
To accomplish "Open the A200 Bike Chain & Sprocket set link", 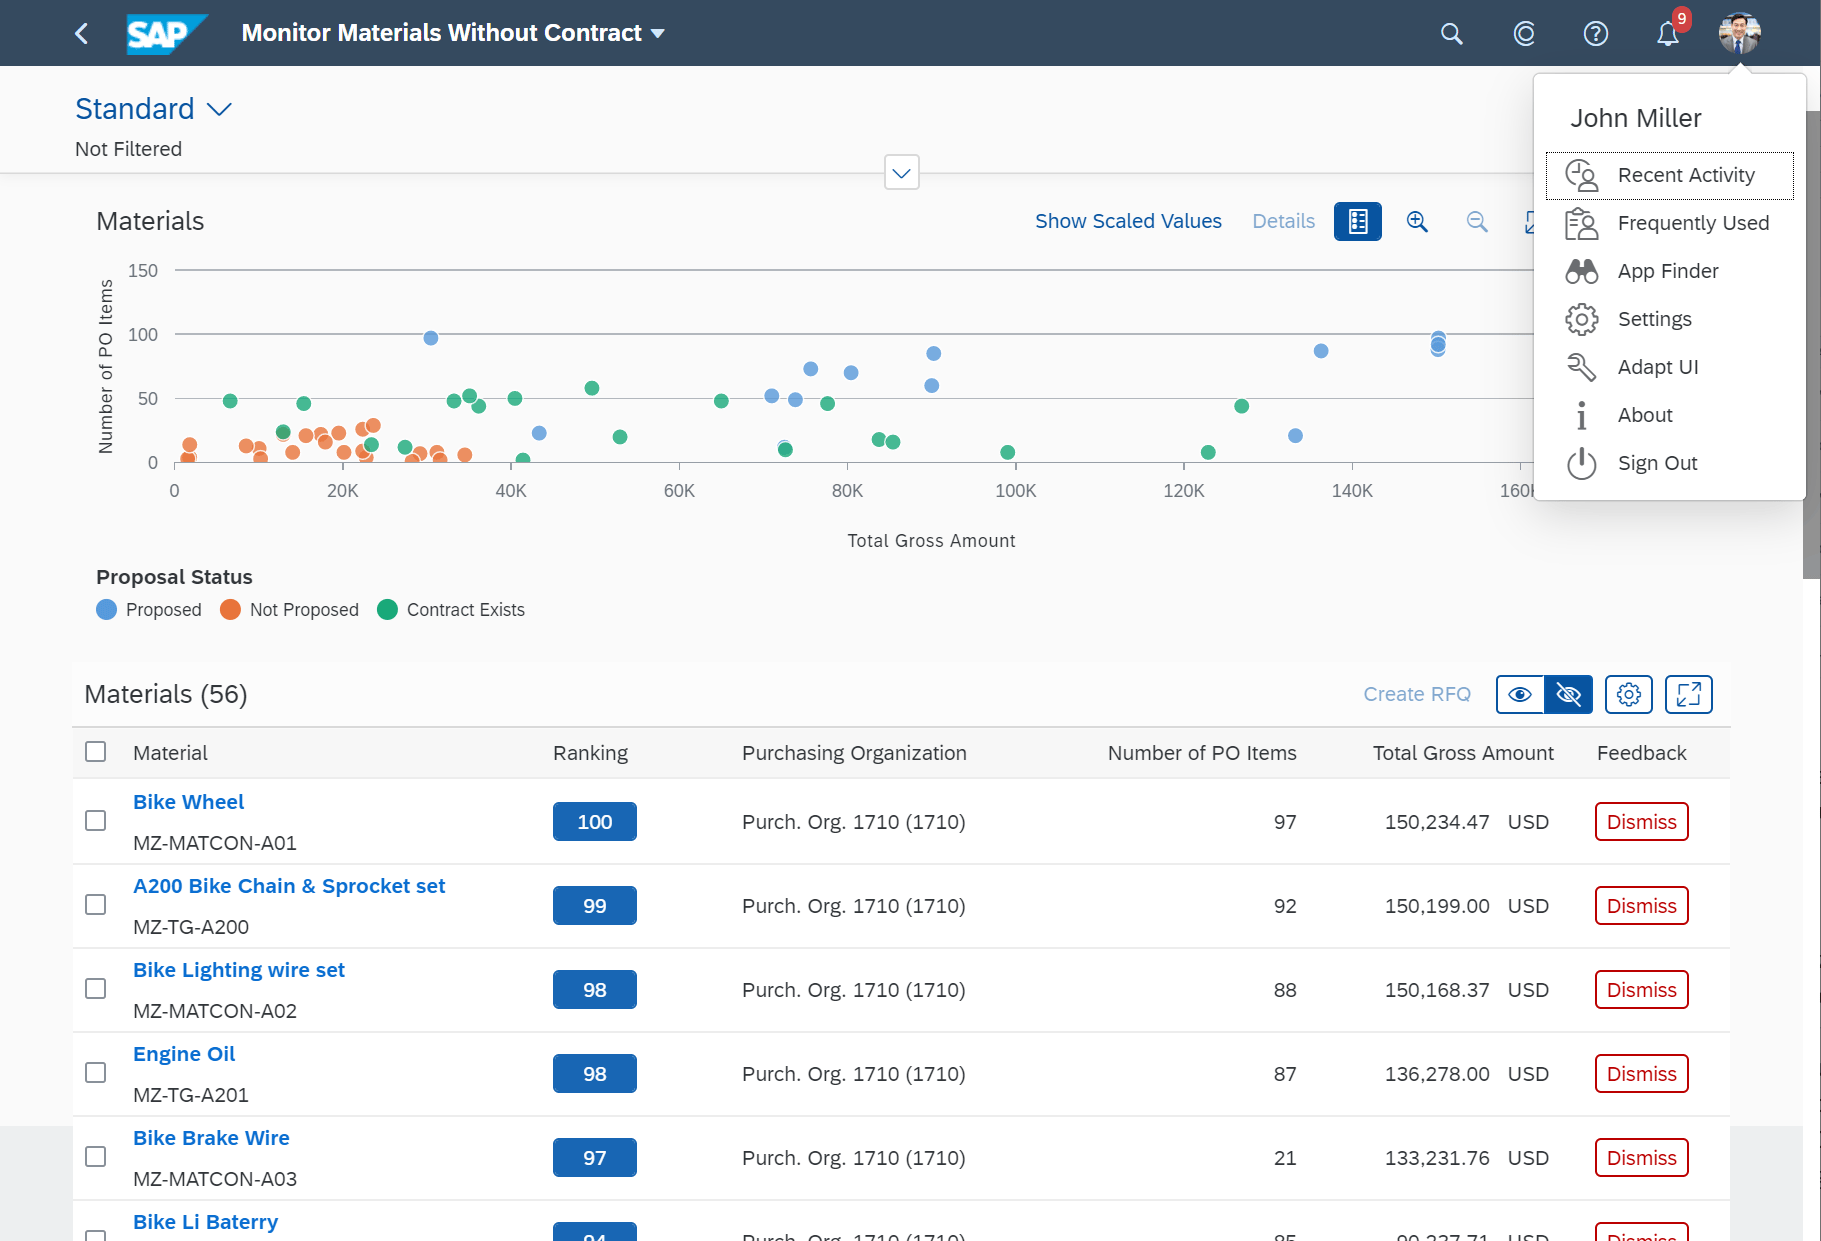I will (x=289, y=886).
